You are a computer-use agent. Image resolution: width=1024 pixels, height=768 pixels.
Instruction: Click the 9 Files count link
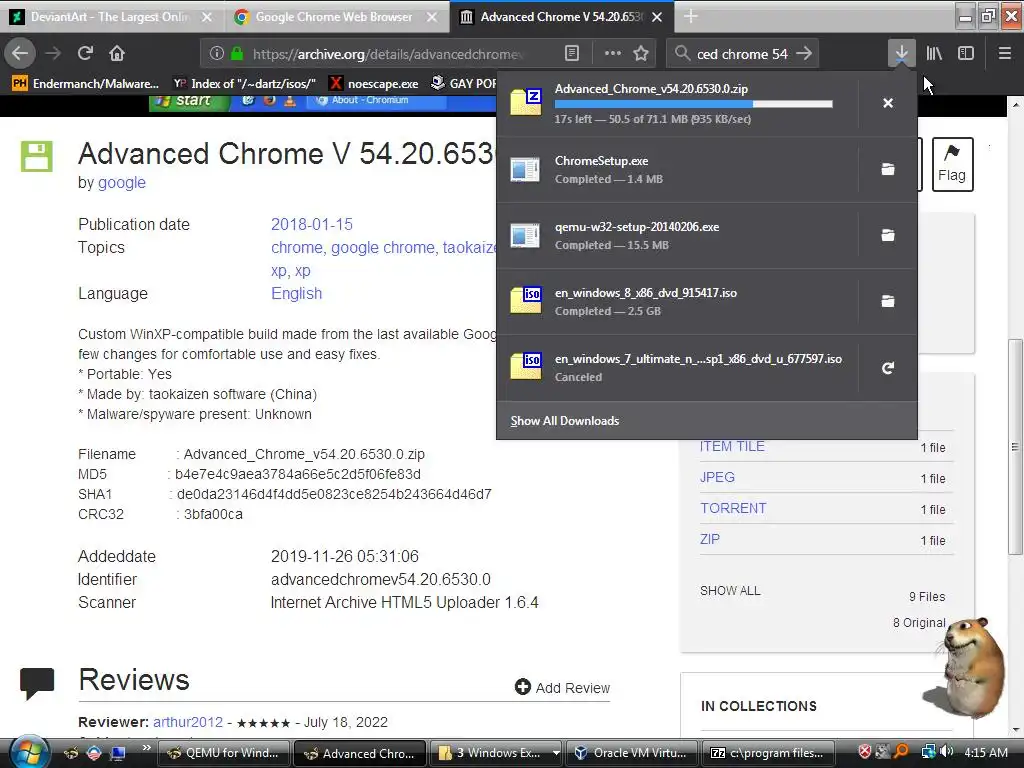tap(927, 597)
